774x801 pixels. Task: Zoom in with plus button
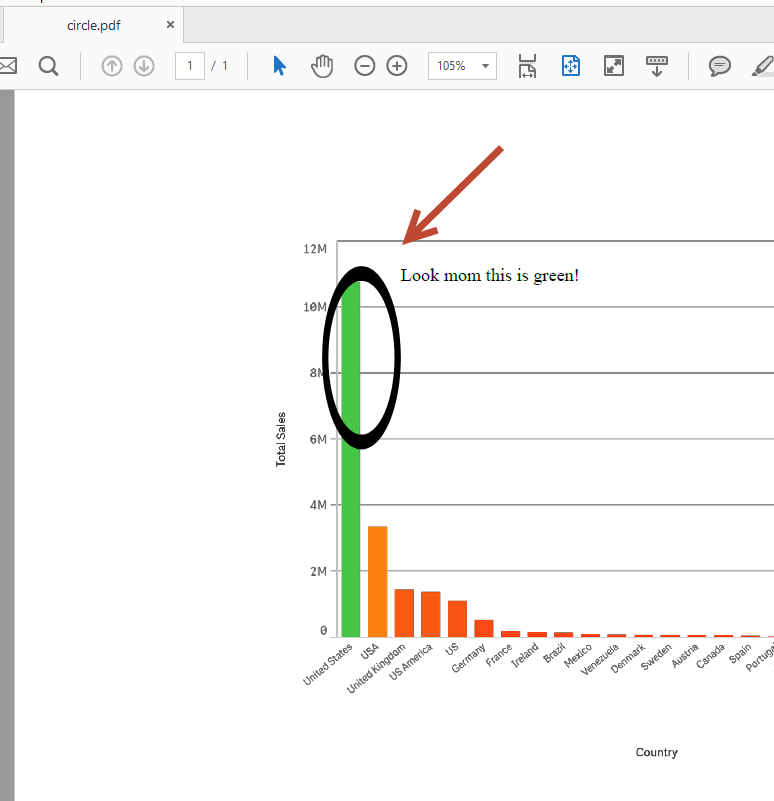pyautogui.click(x=397, y=66)
